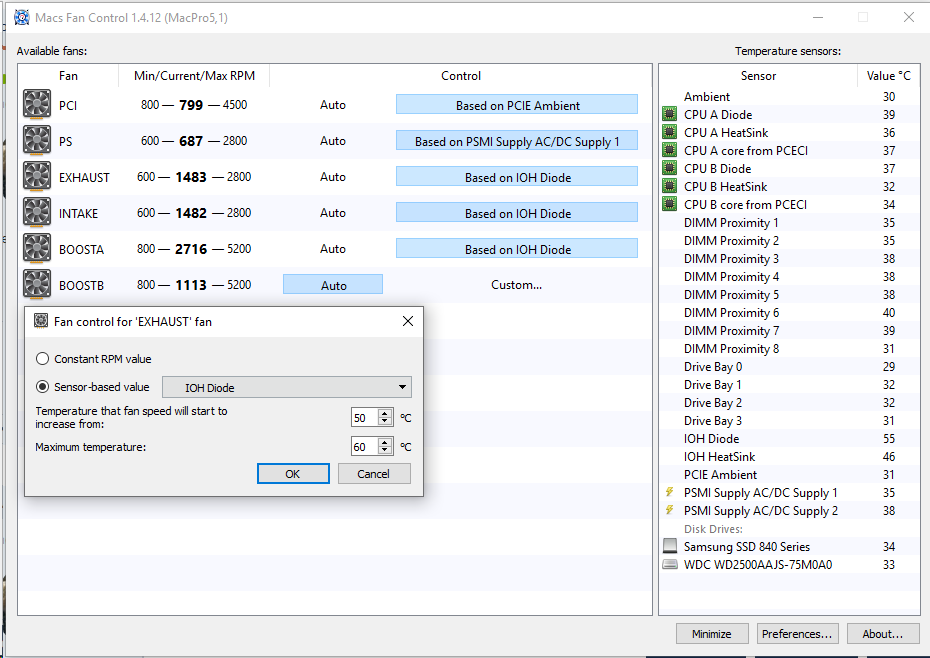Screen dimensions: 930x658
Task: Decrease the maximum temperature with down arrow
Action: point(385,450)
